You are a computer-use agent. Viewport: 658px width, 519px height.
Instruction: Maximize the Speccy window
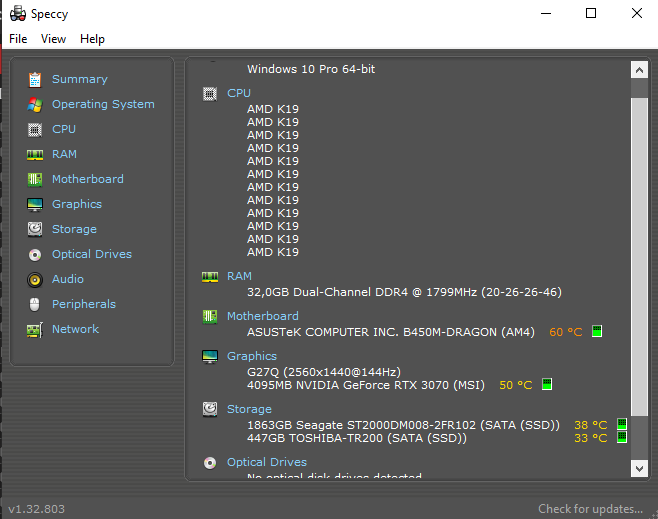[x=591, y=13]
